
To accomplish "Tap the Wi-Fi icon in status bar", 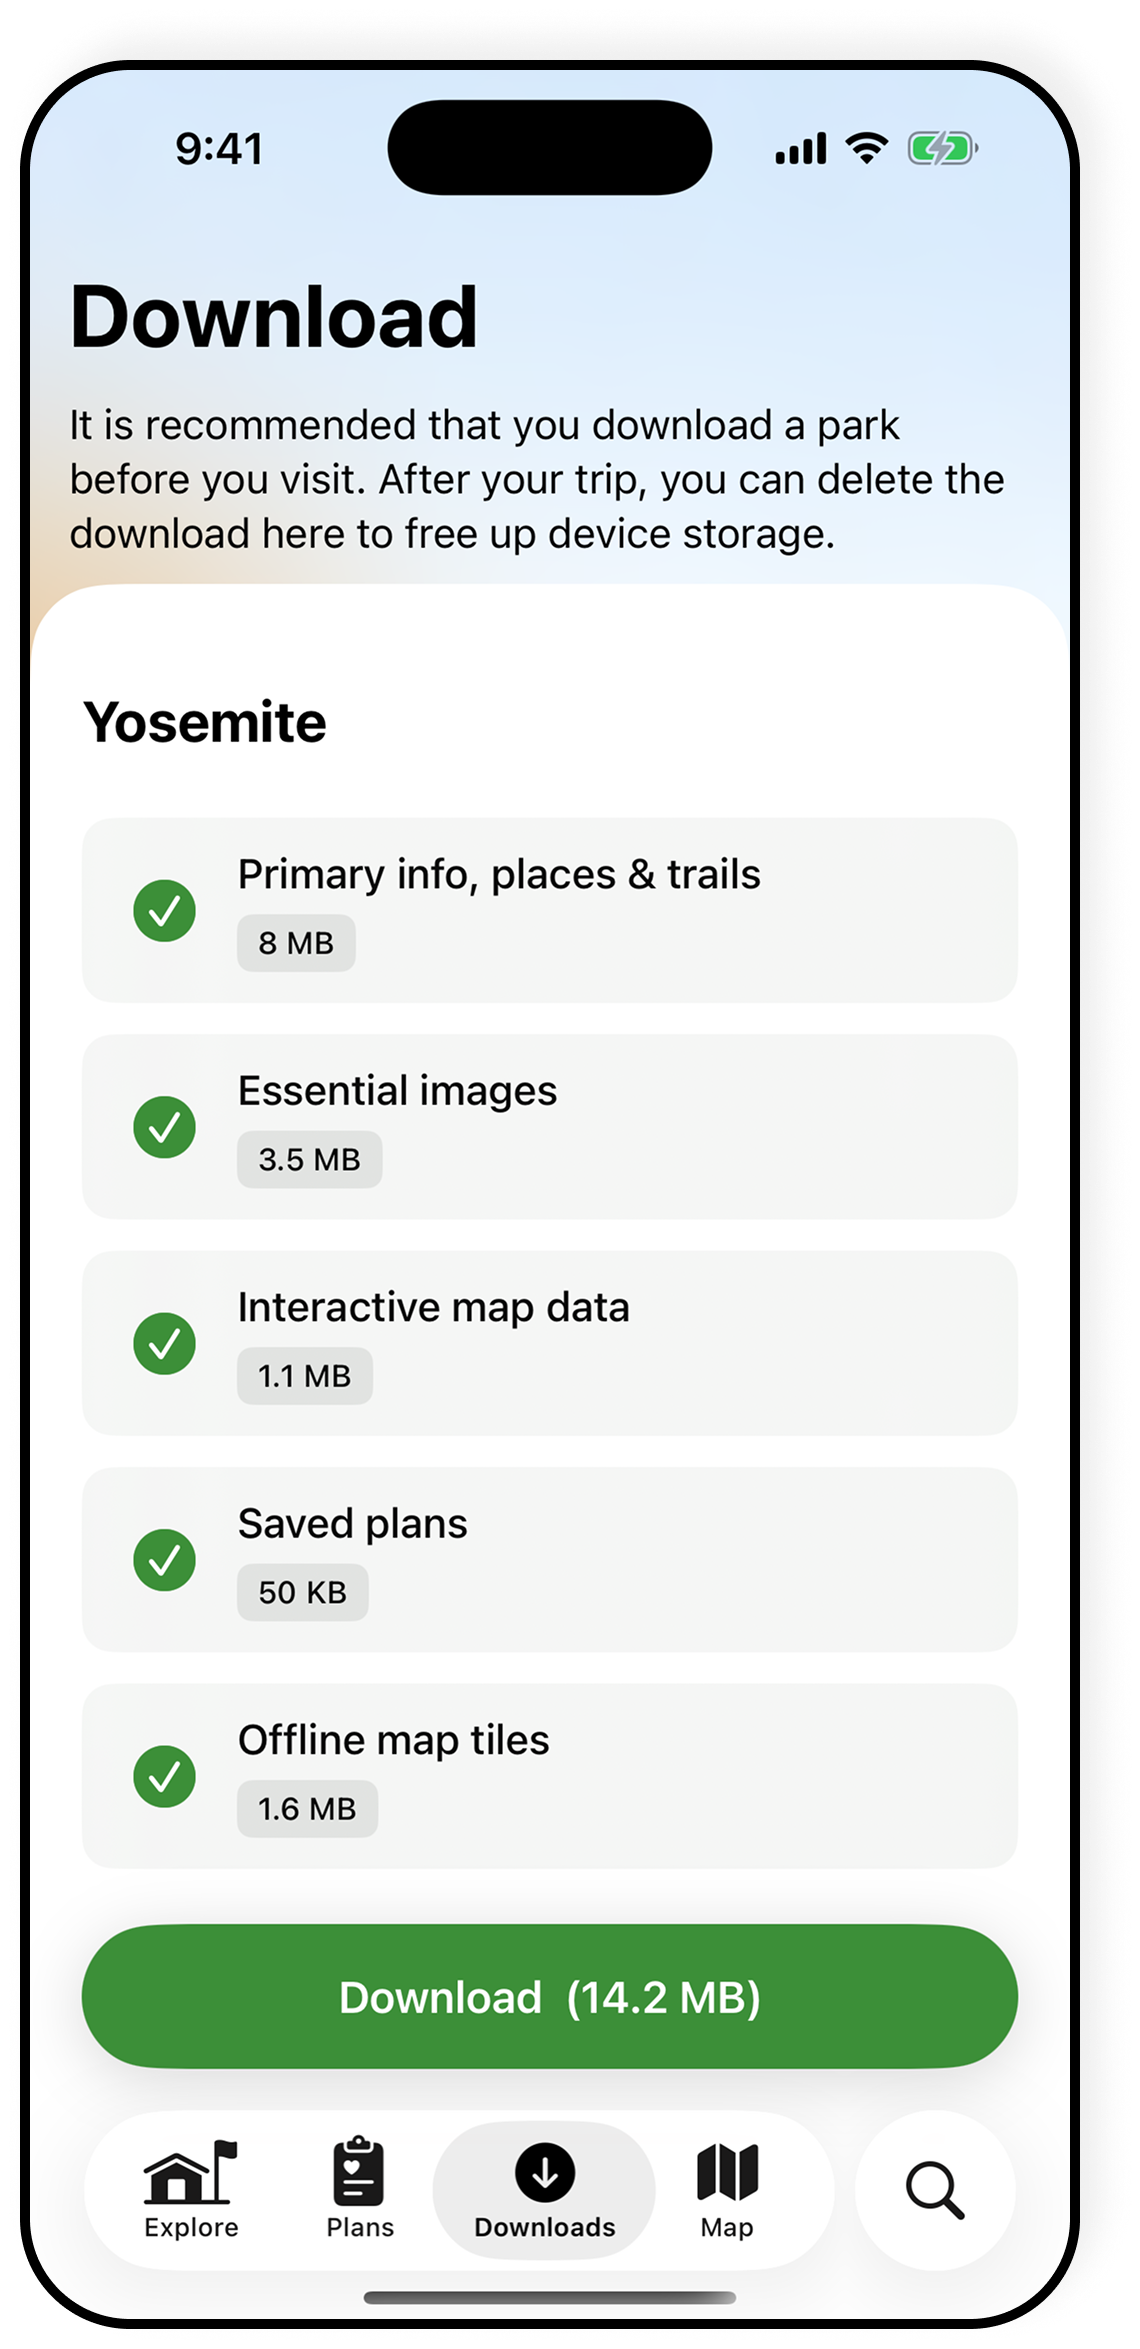I will coord(866,148).
